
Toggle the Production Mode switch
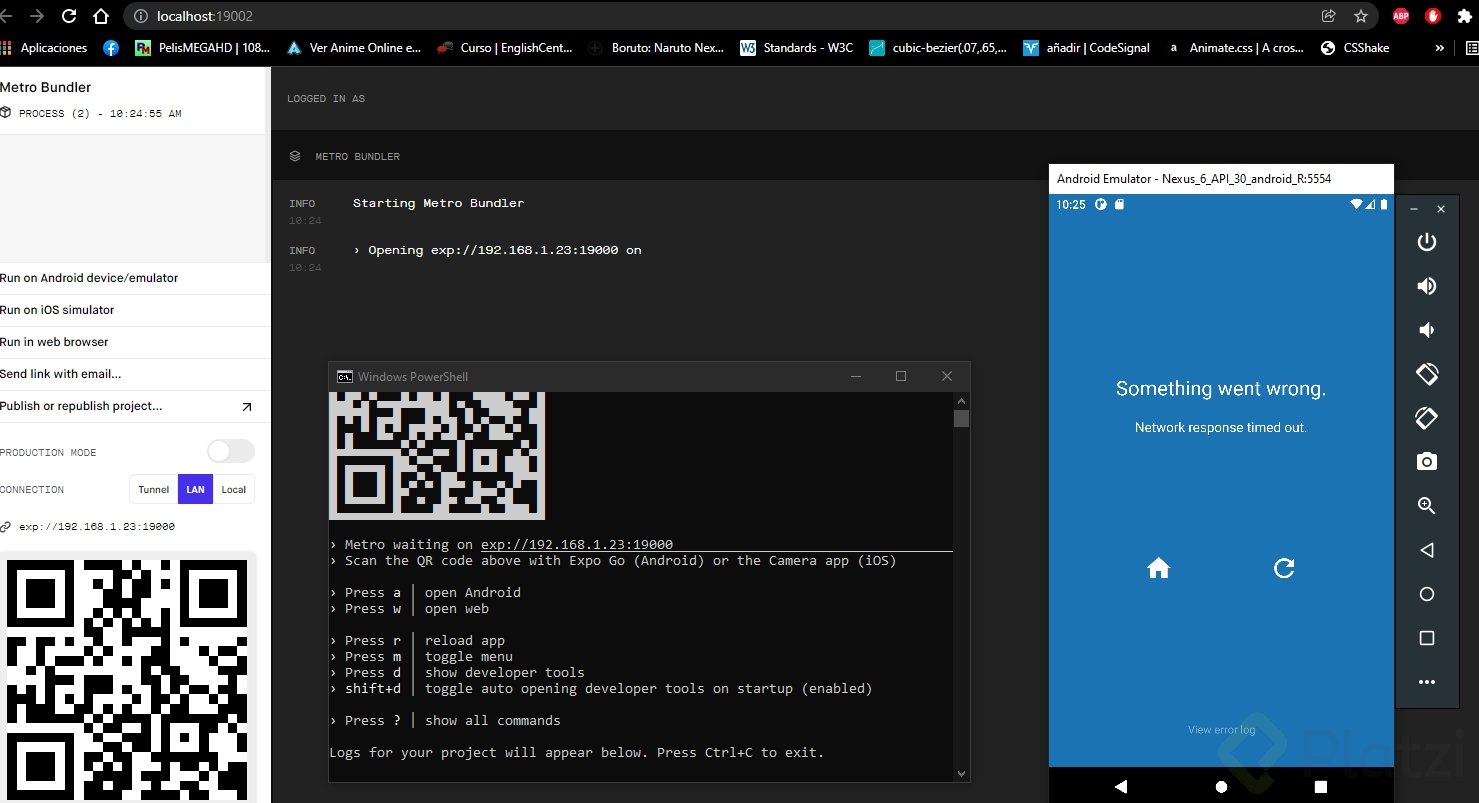click(x=231, y=452)
